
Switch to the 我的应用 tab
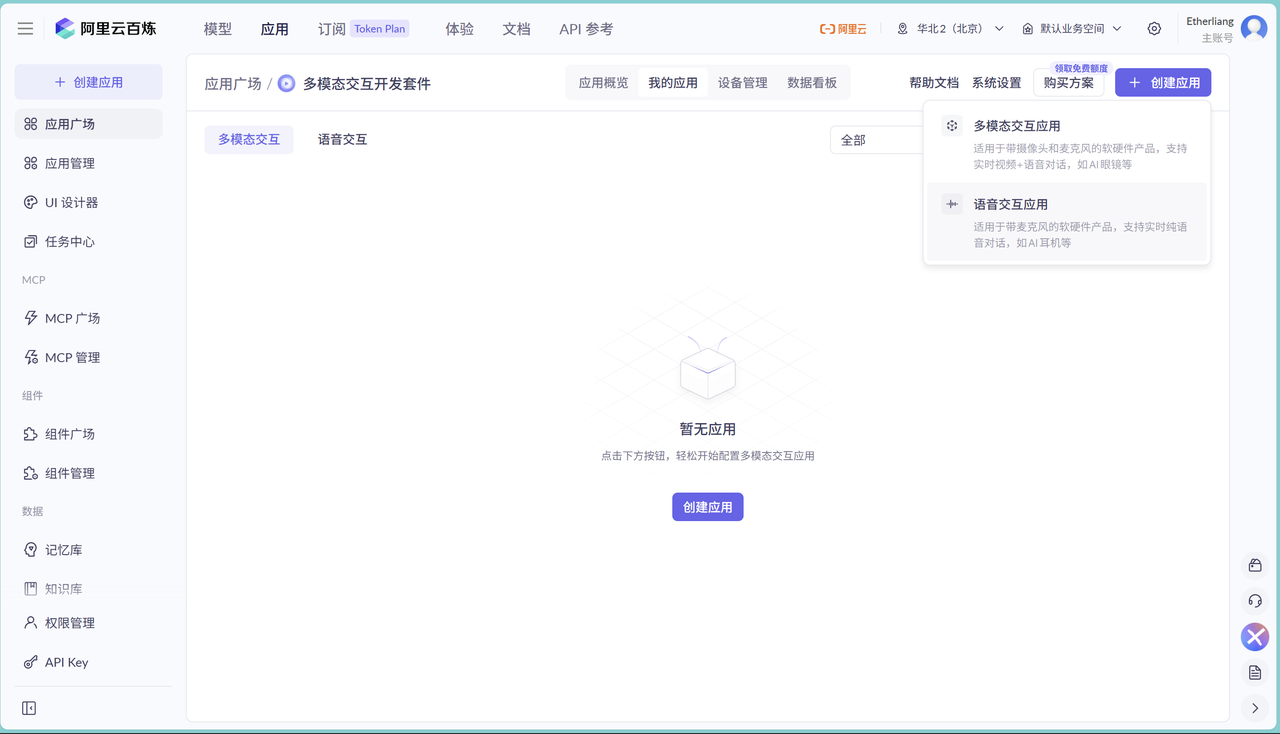click(x=673, y=83)
